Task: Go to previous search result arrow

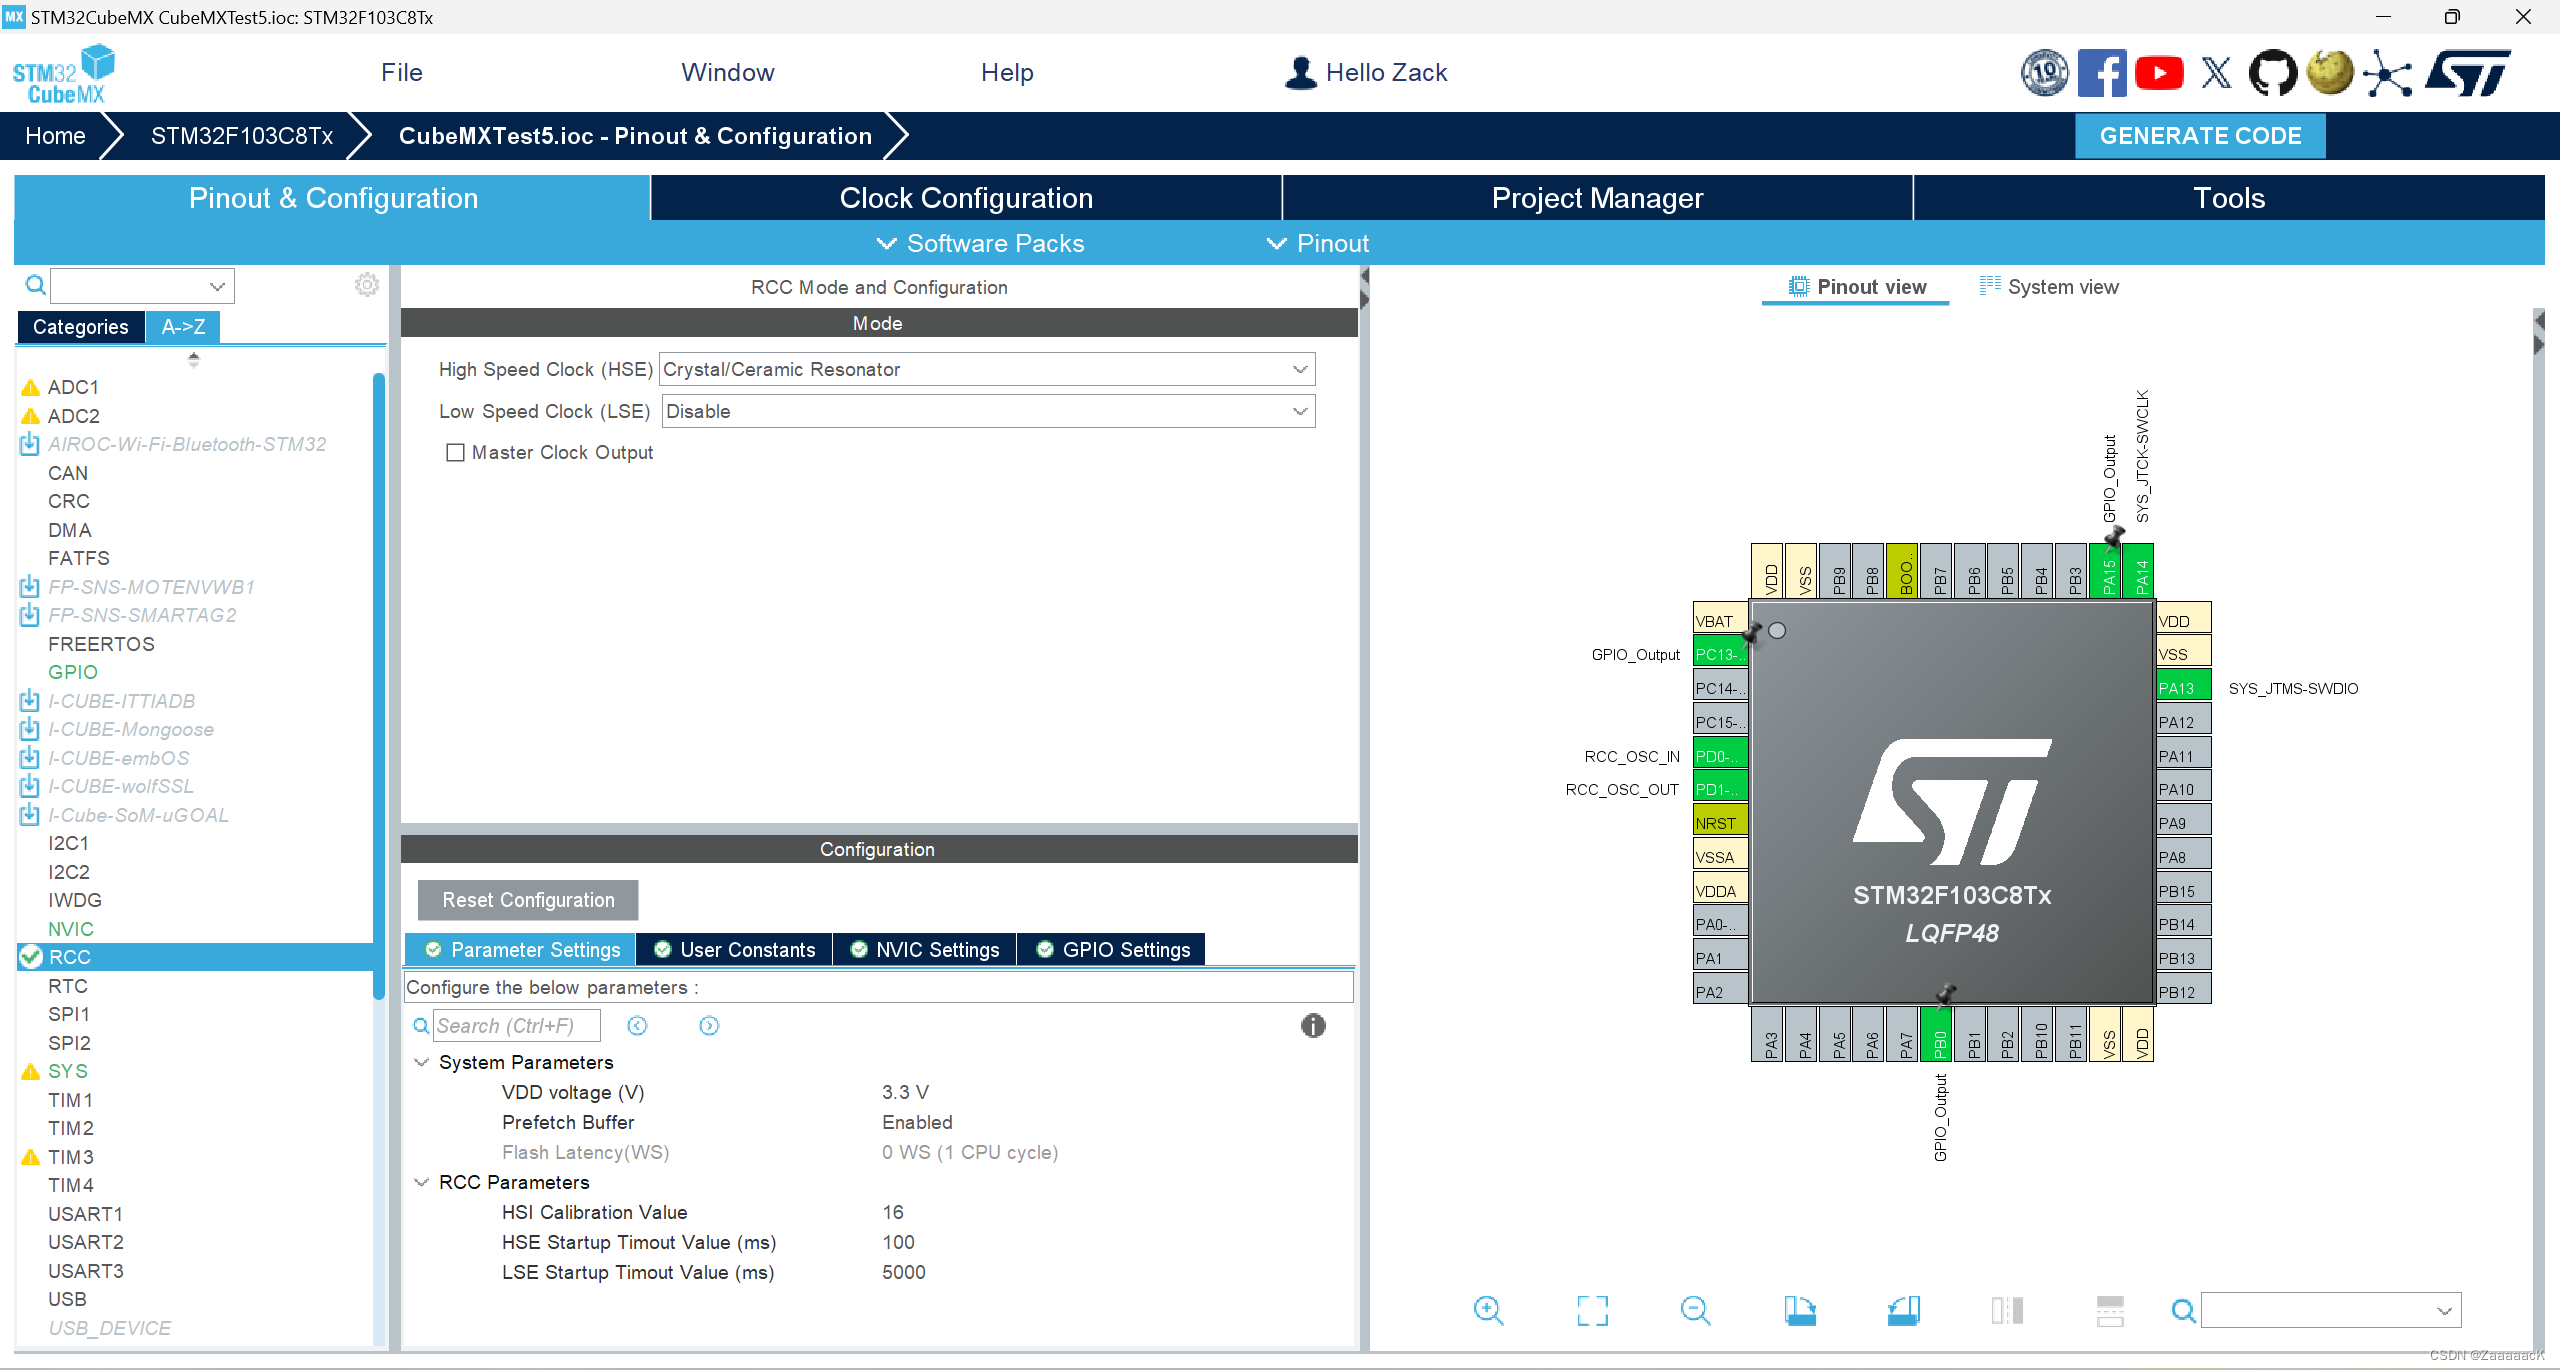Action: click(x=637, y=1026)
